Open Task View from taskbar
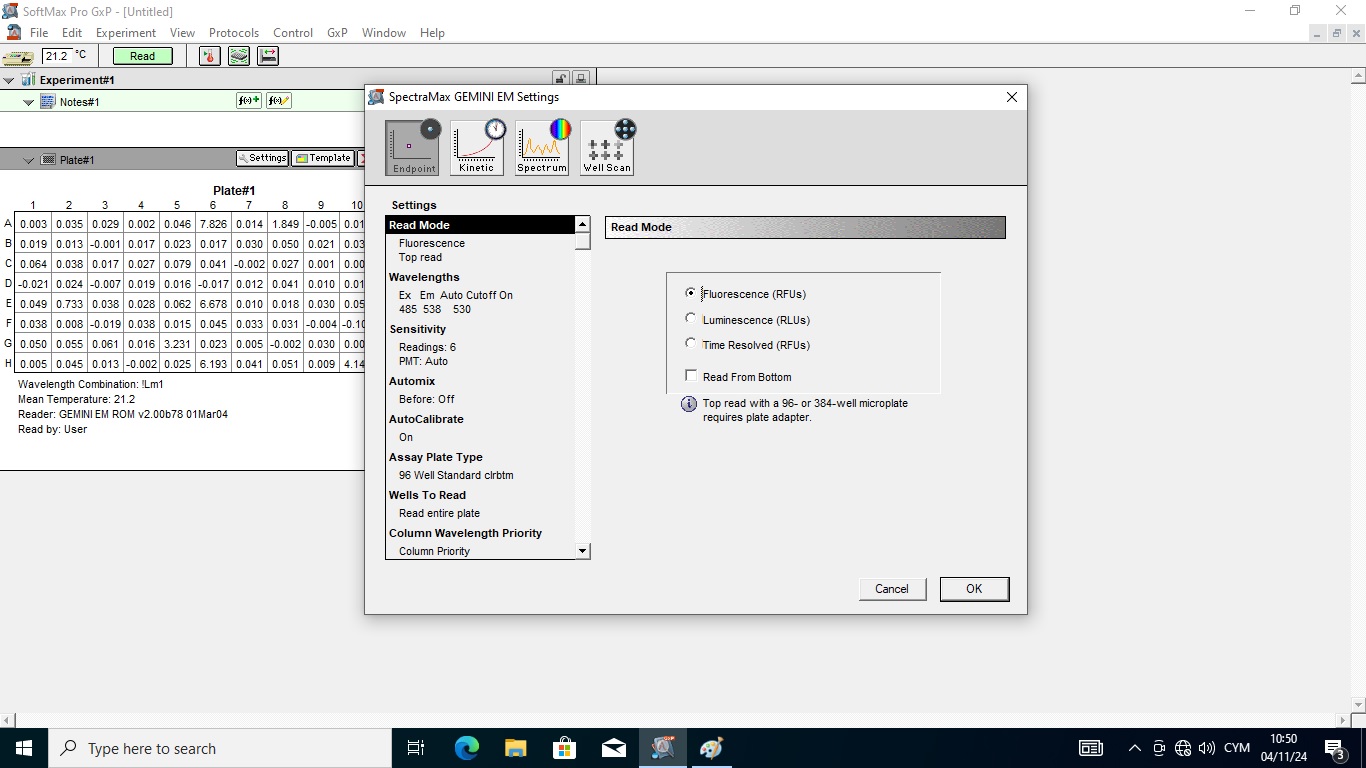 416,748
